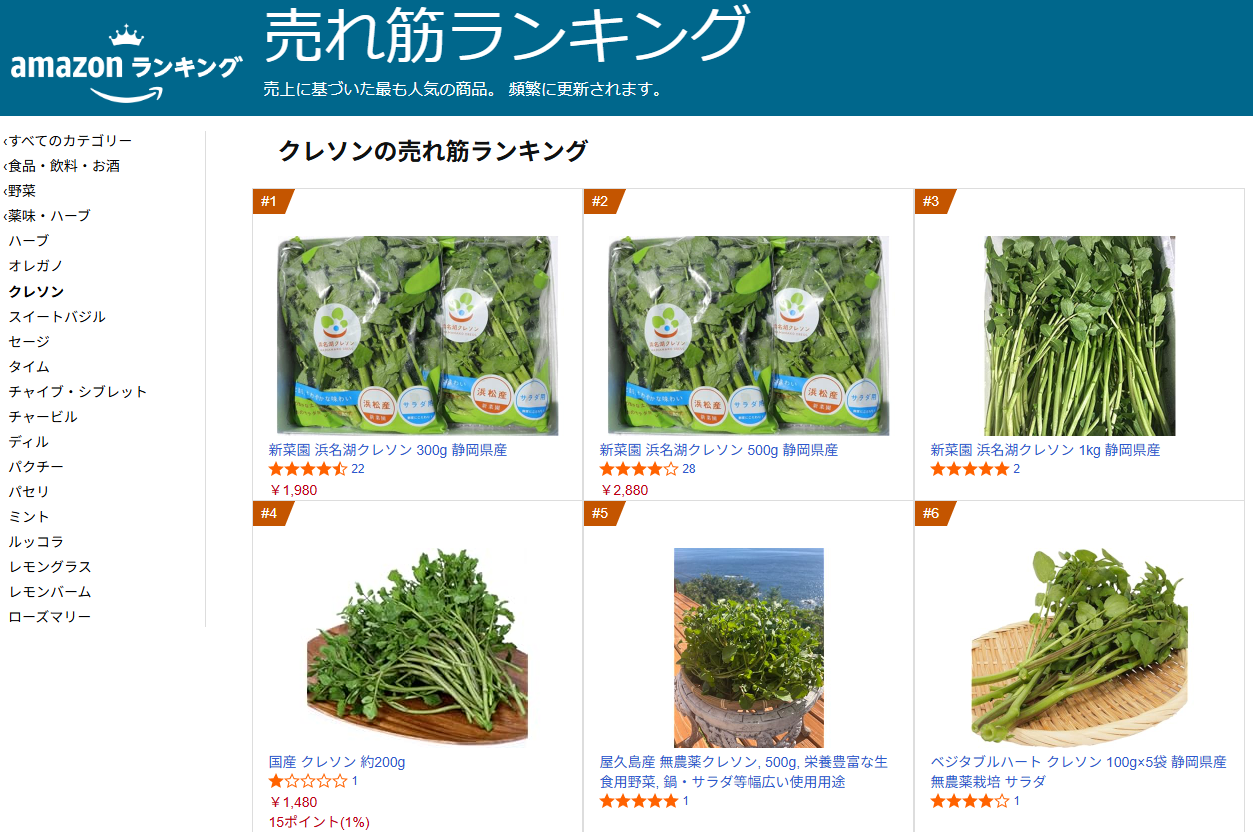Click the star rating of the #1 product
Viewport: 1253px width, 832px height.
coord(308,469)
